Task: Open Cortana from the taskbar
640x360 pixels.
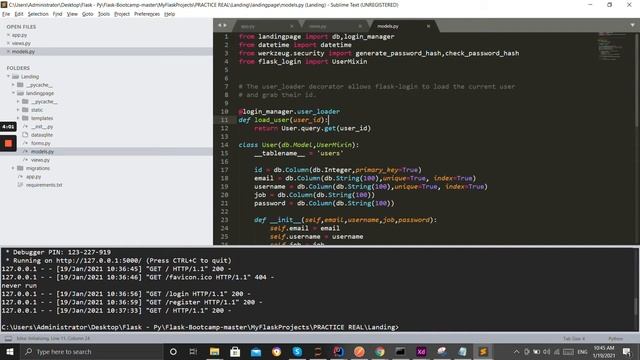Action: click(173, 351)
